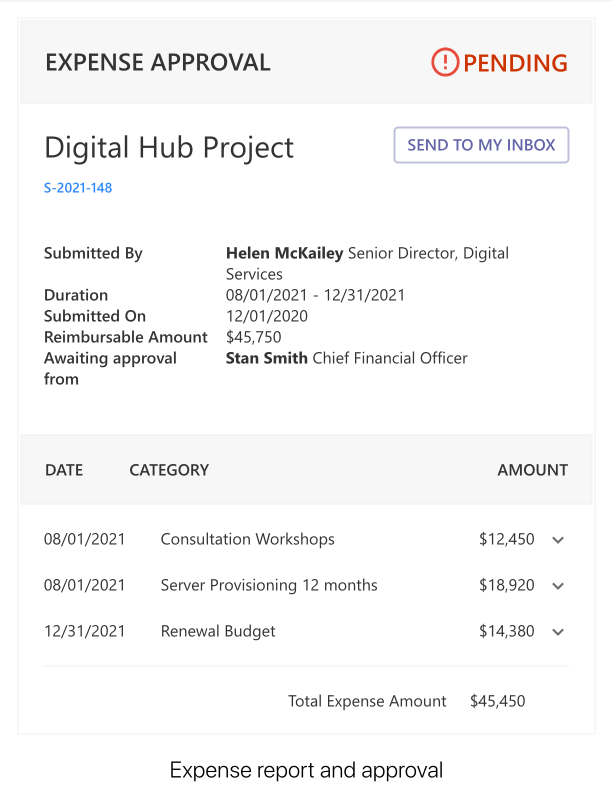Click the $14,380 amount
The image size is (612, 803).
point(507,631)
